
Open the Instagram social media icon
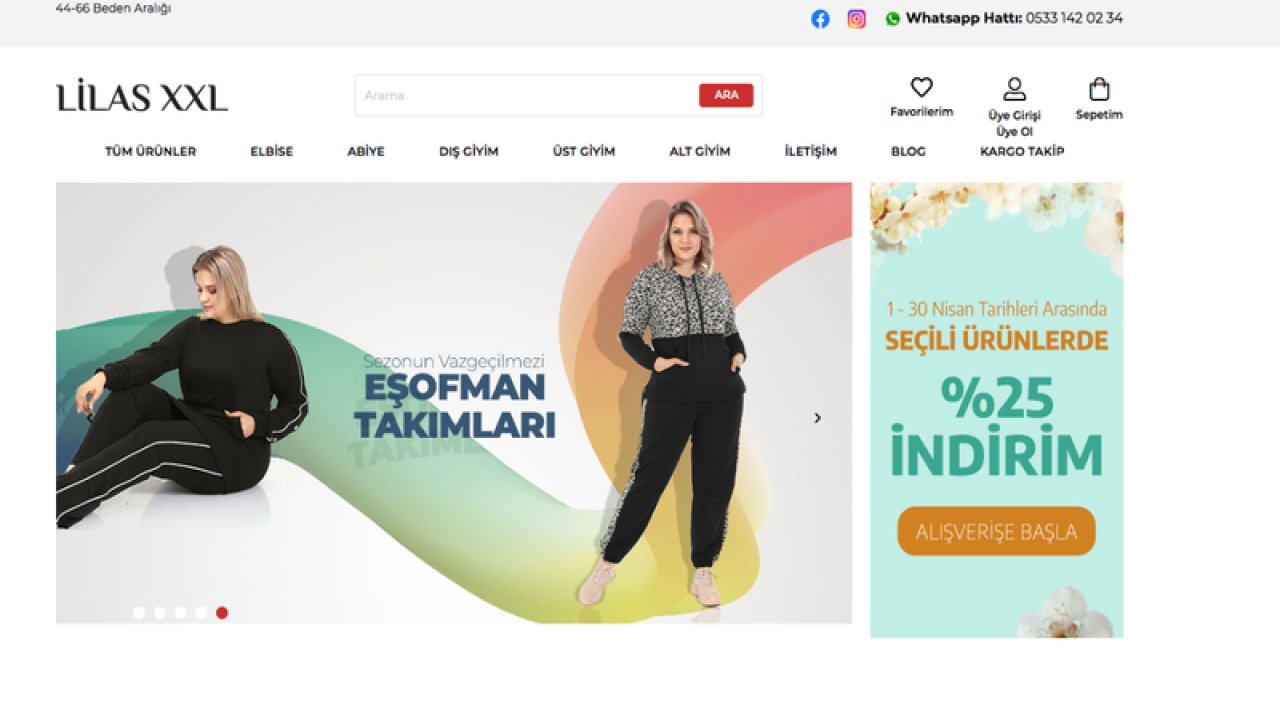click(x=856, y=18)
